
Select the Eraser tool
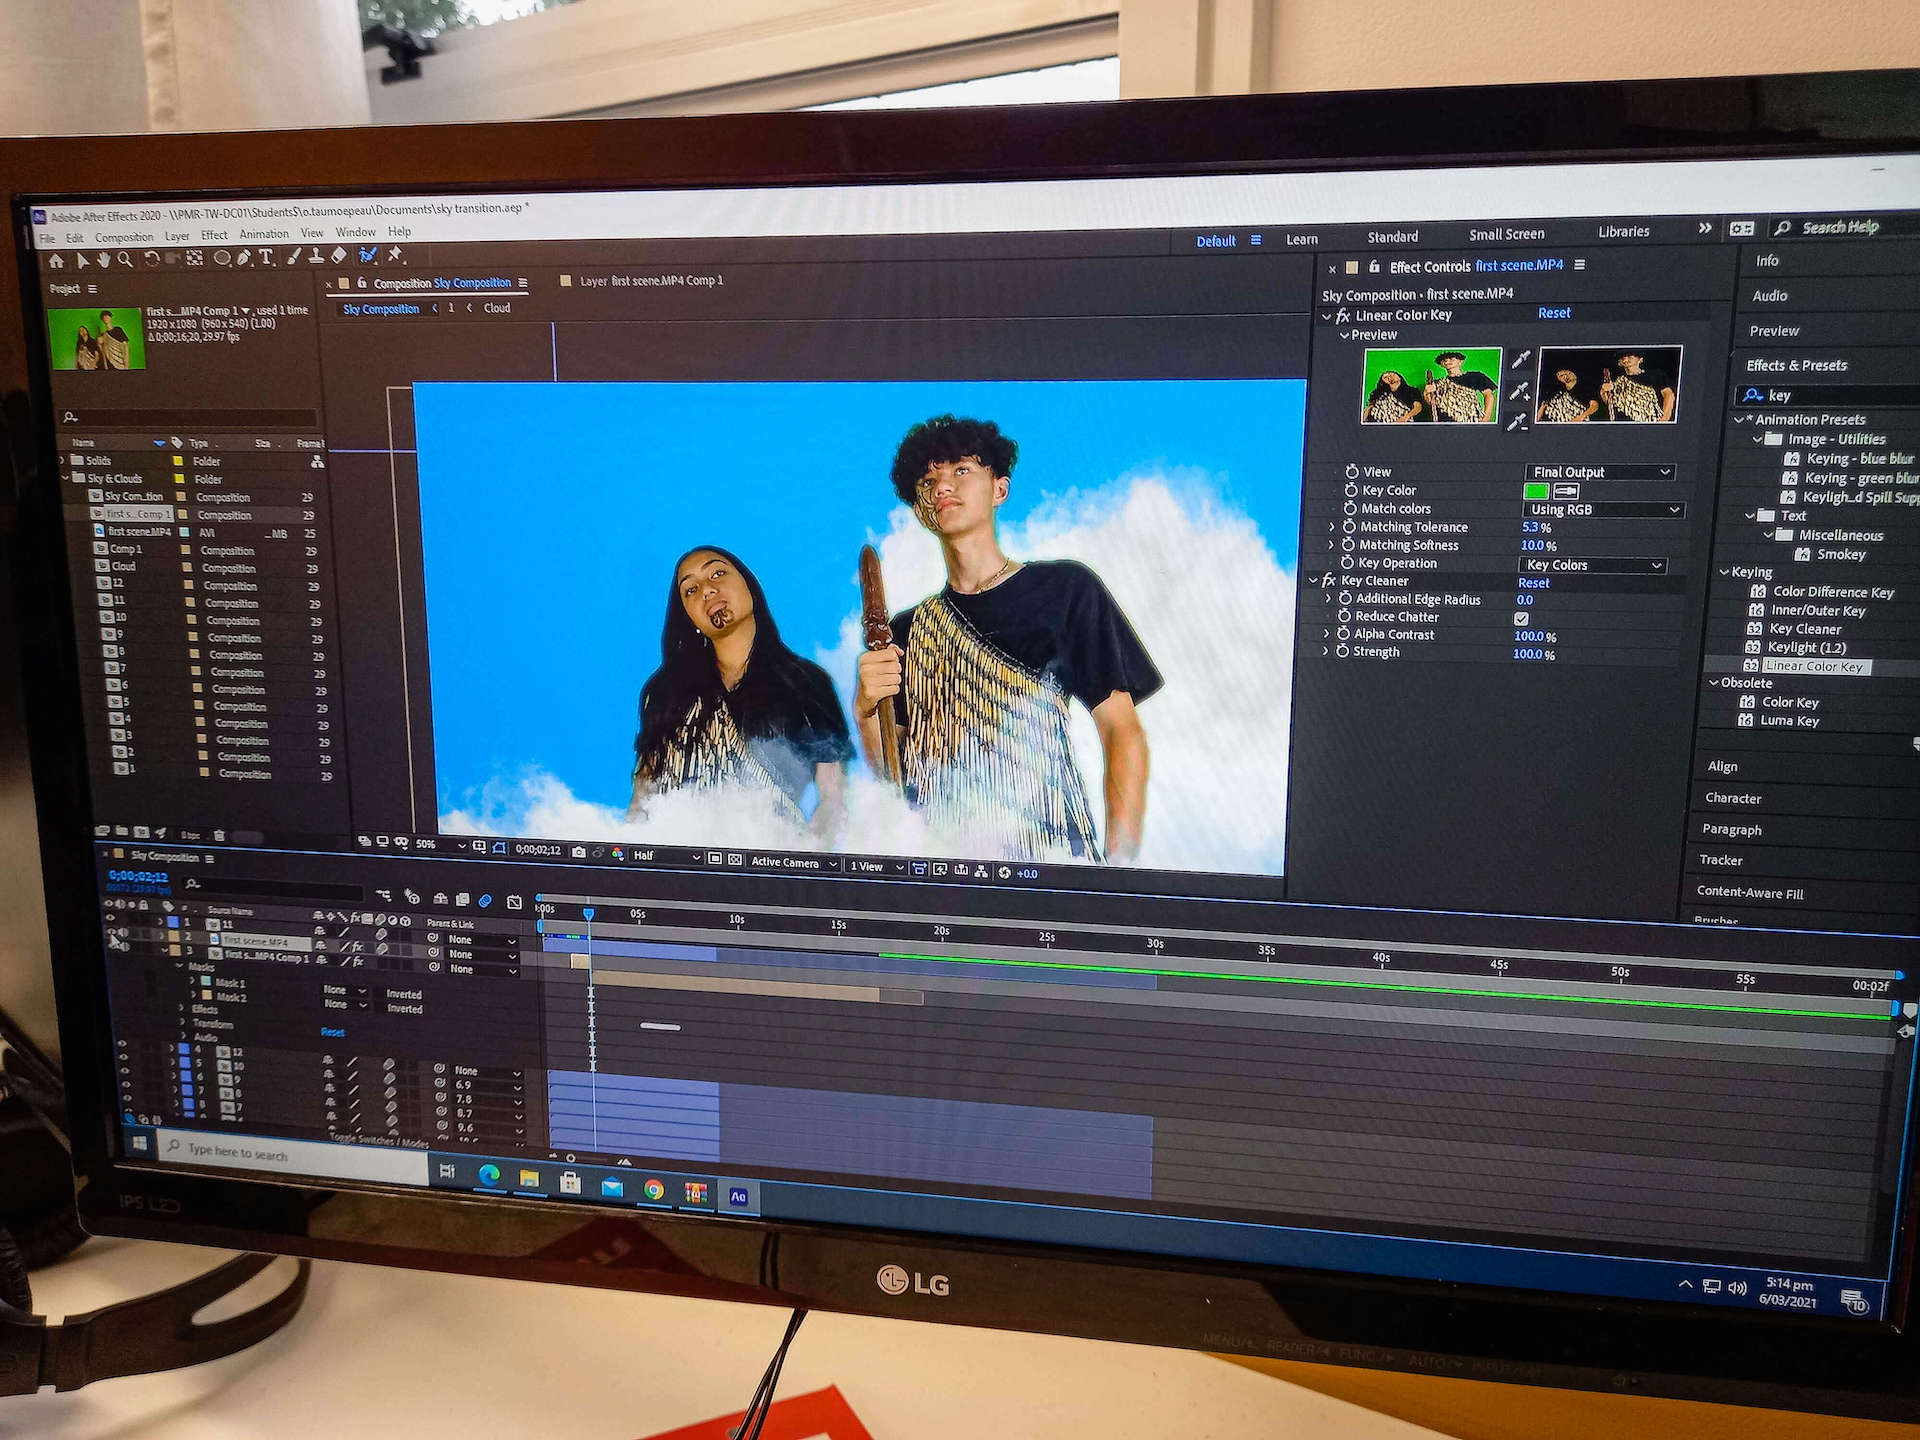coord(338,256)
